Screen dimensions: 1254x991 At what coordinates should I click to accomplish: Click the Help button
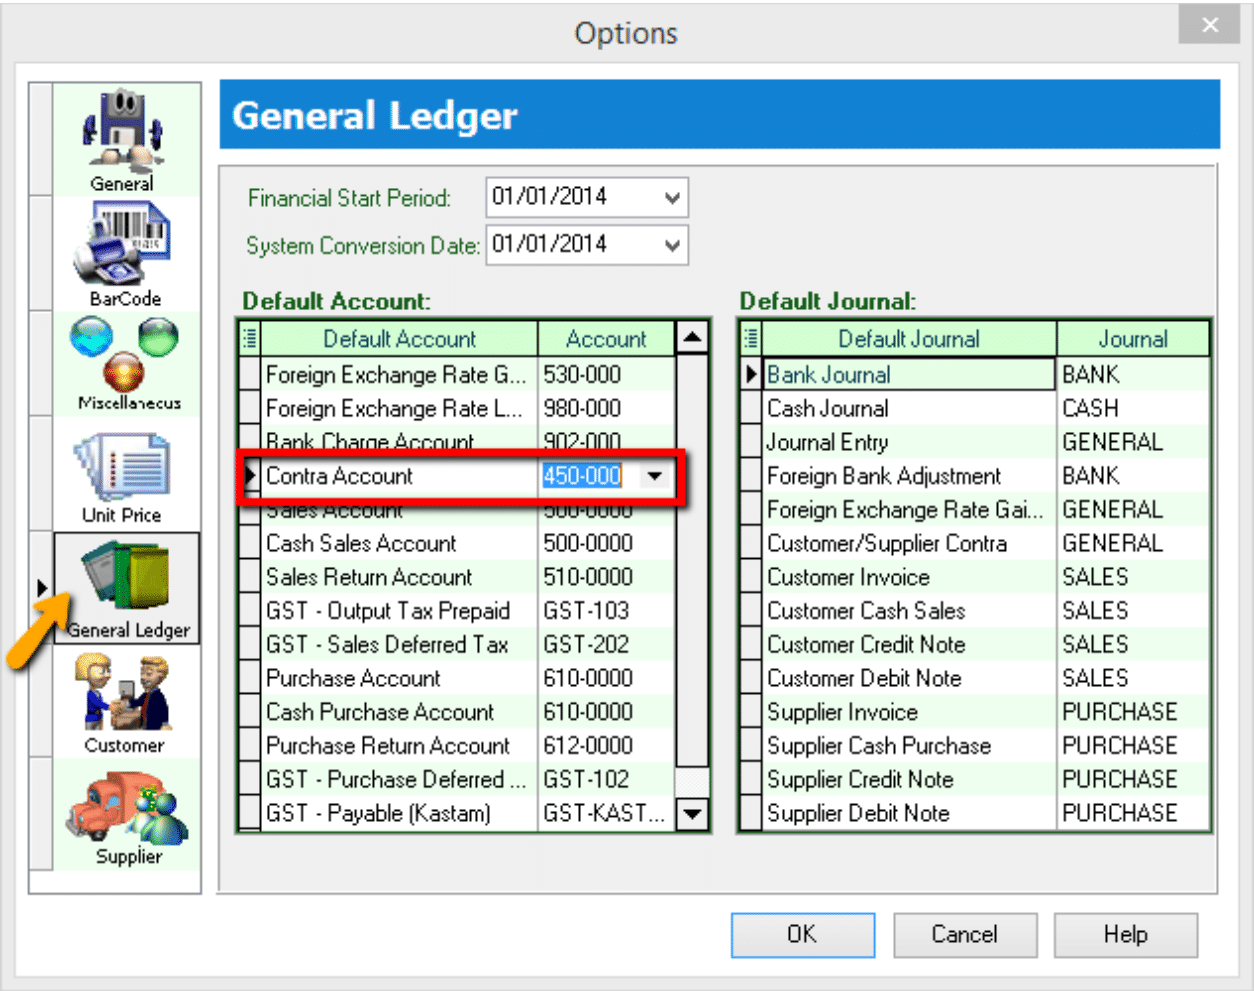1125,935
